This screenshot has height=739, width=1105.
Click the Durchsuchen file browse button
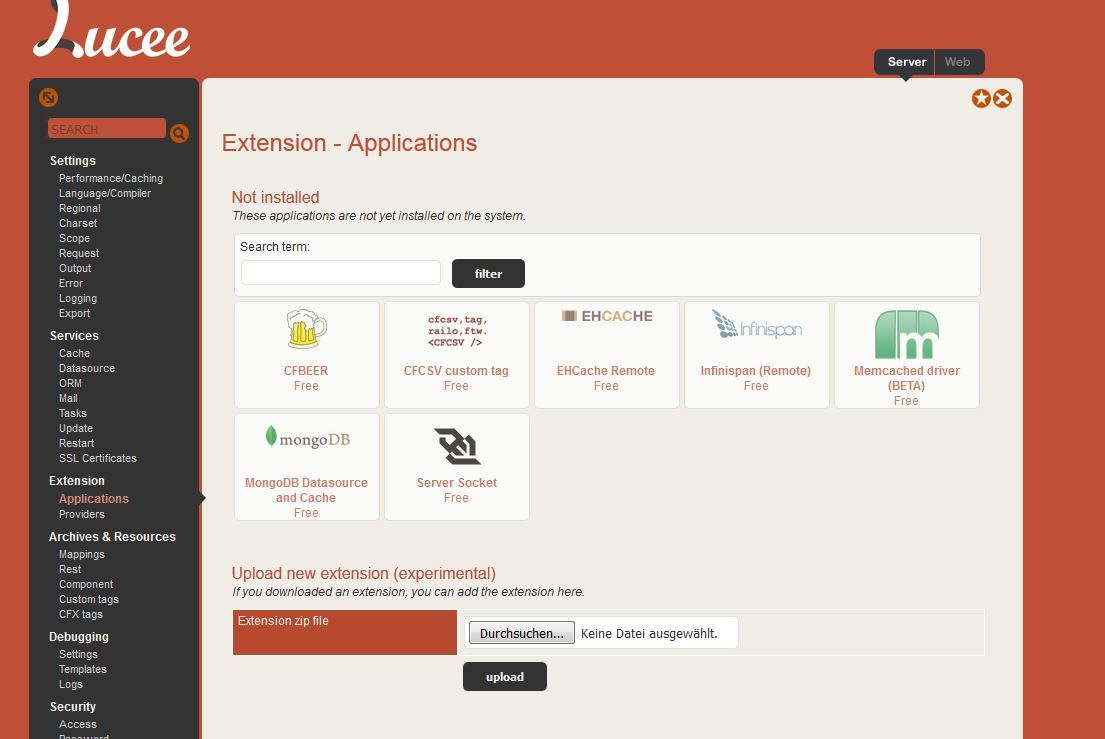[521, 633]
